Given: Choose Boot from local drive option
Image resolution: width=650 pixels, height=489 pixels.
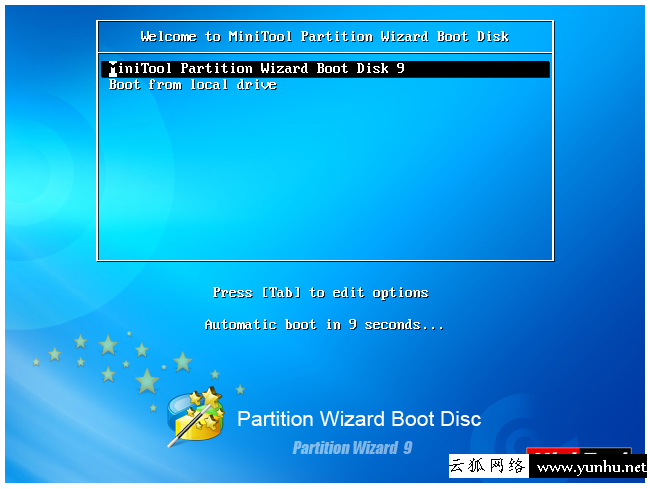Looking at the screenshot, I should point(193,85).
